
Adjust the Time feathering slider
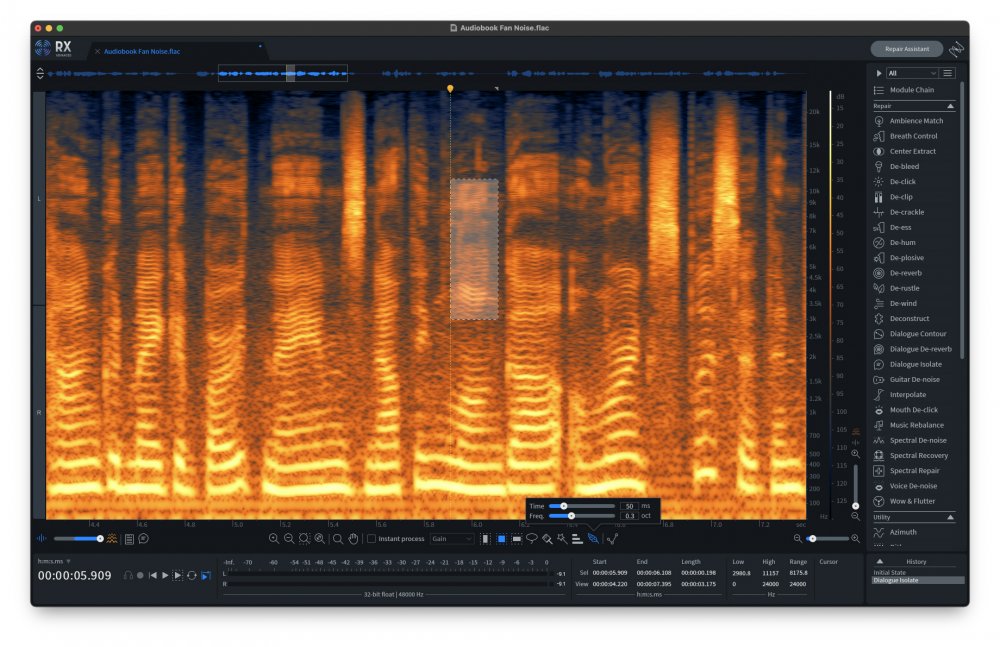[x=564, y=506]
